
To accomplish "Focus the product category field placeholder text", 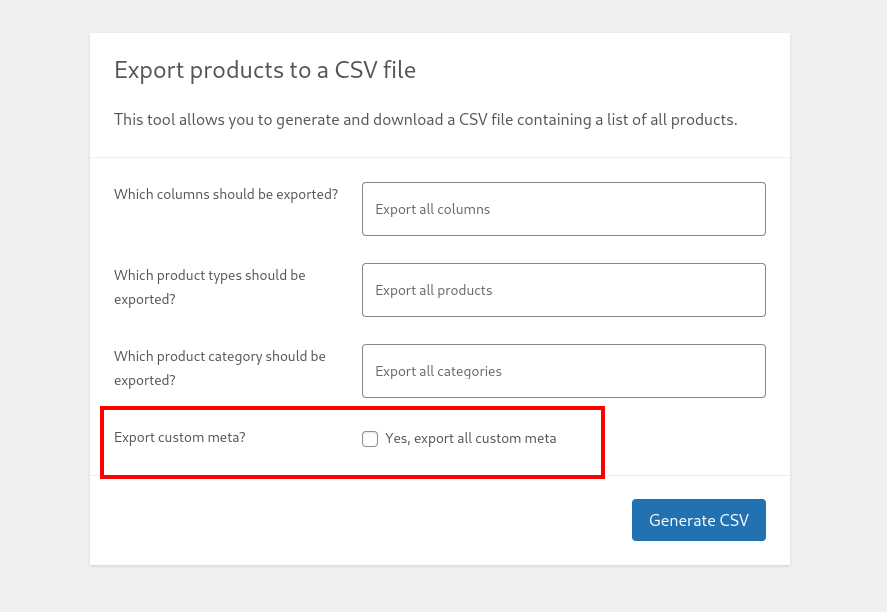I will (x=438, y=372).
